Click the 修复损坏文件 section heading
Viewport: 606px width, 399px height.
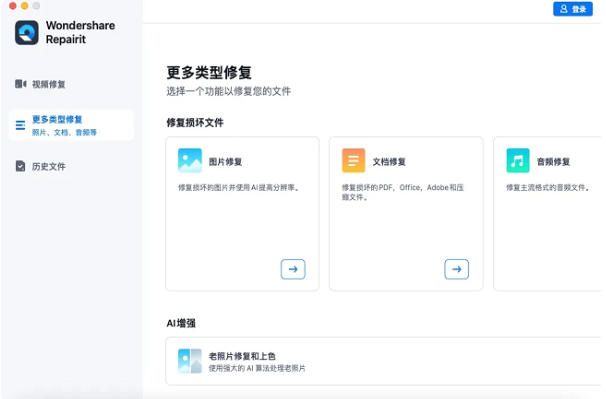click(x=195, y=123)
